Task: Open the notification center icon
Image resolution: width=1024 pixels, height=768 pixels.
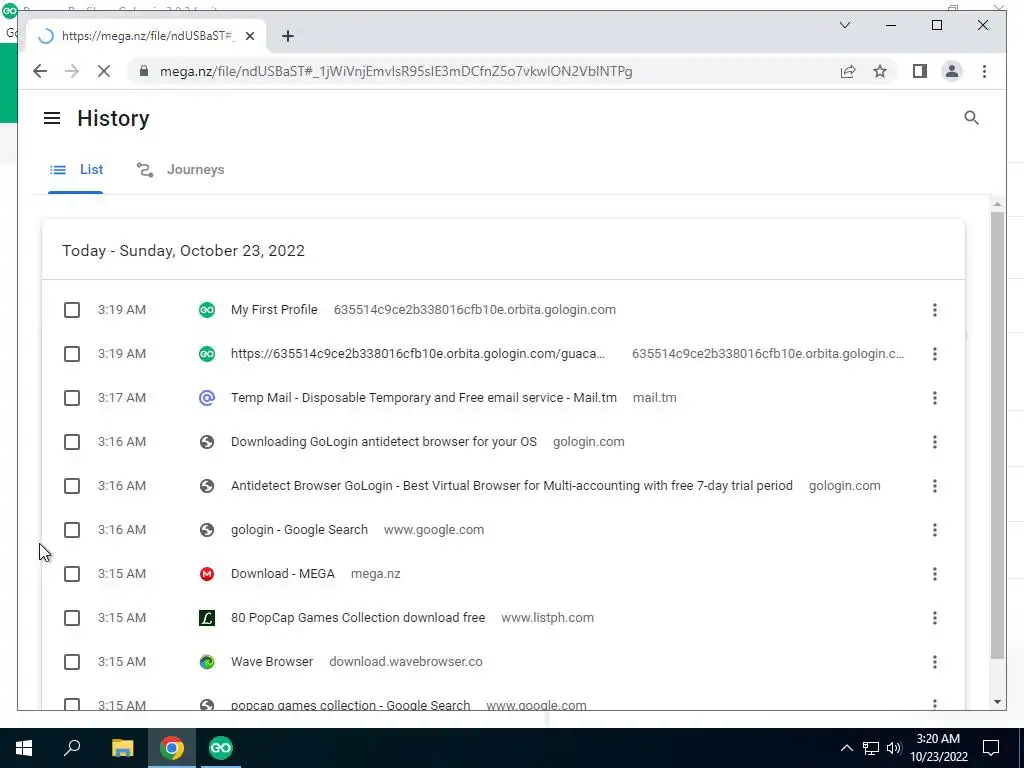Action: pos(991,748)
